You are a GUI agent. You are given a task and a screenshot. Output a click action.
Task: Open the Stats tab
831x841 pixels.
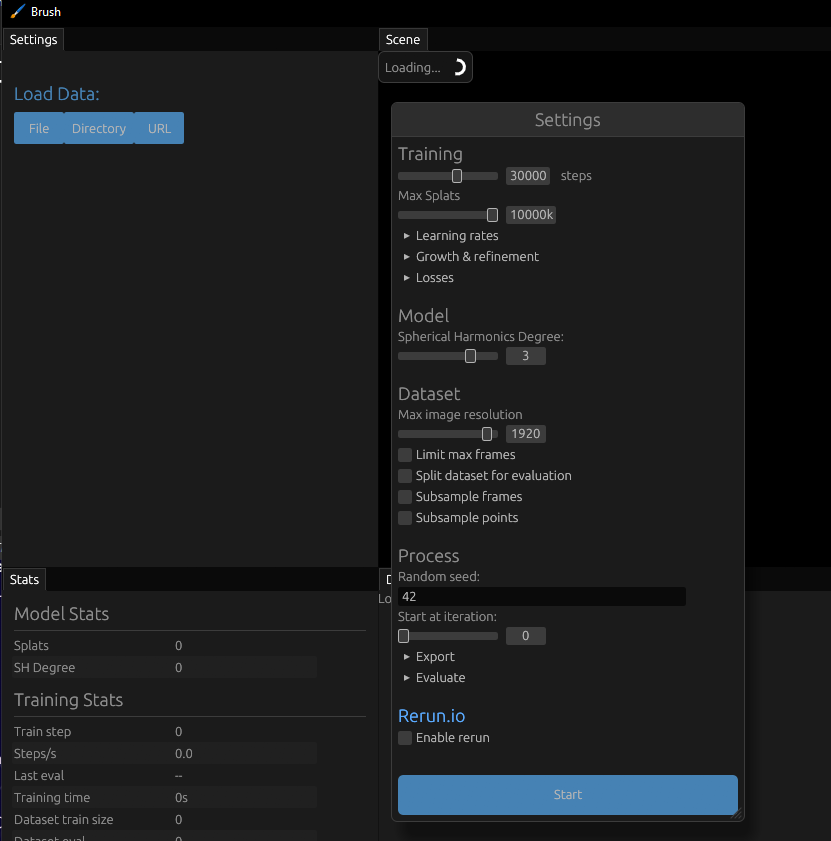click(24, 579)
